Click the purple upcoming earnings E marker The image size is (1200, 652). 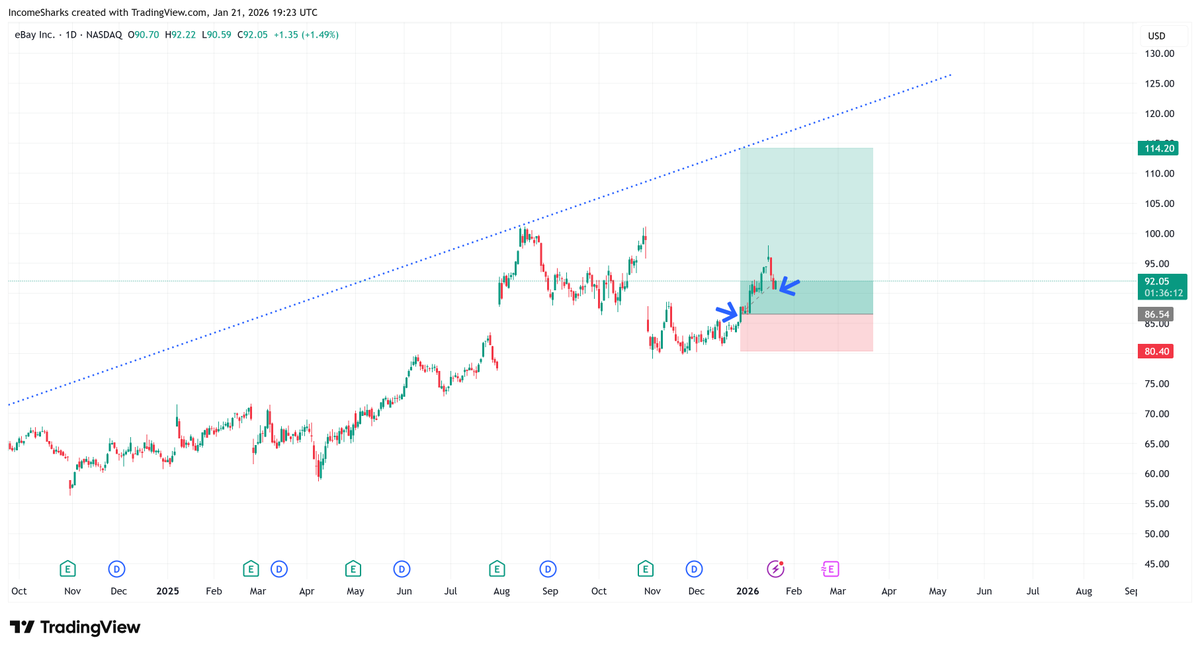(x=830, y=569)
